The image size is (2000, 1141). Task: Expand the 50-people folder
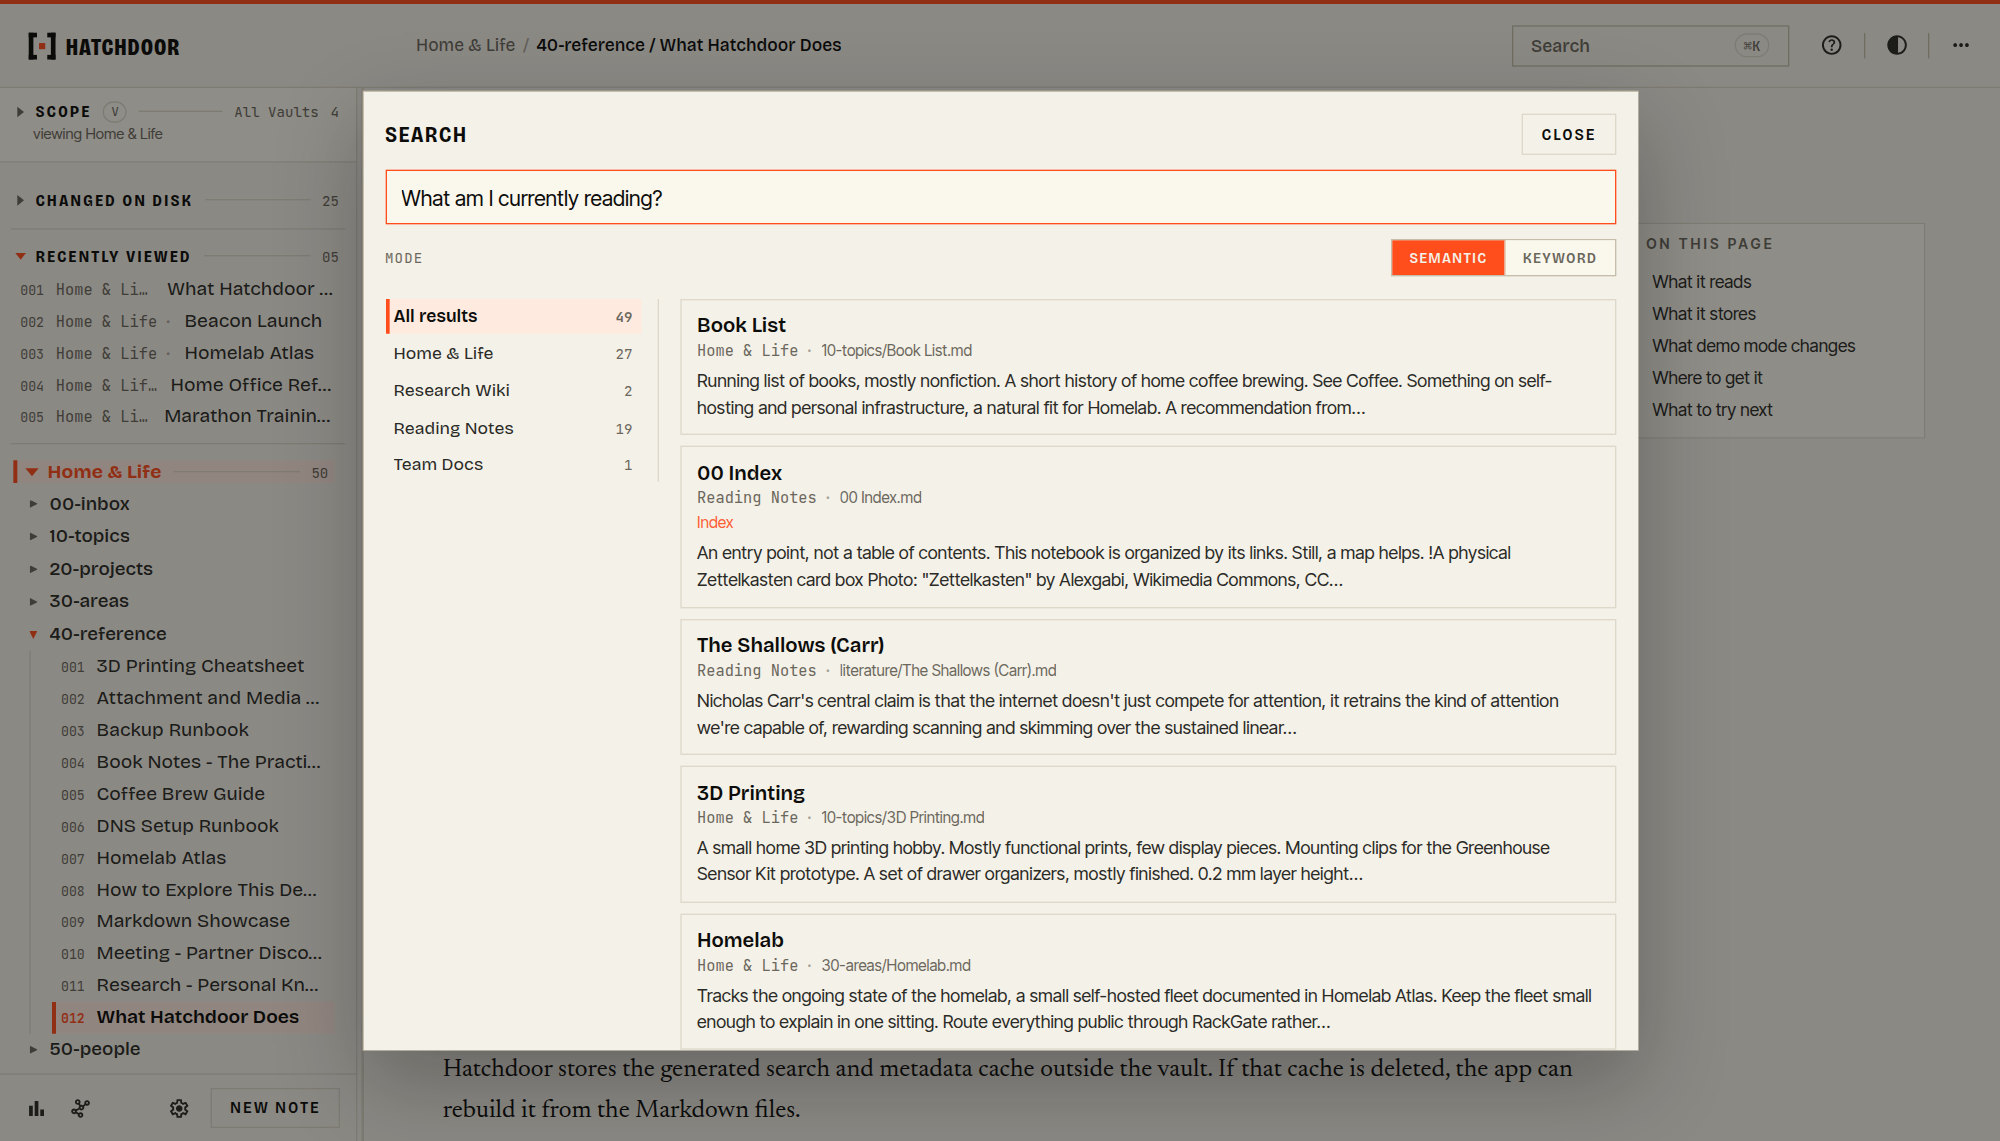[x=33, y=1049]
